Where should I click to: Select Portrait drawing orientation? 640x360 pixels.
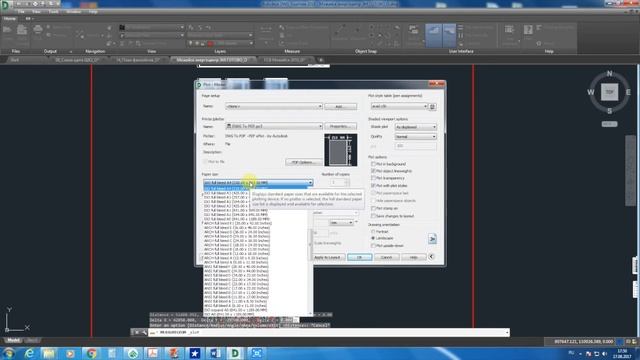[x=373, y=232]
